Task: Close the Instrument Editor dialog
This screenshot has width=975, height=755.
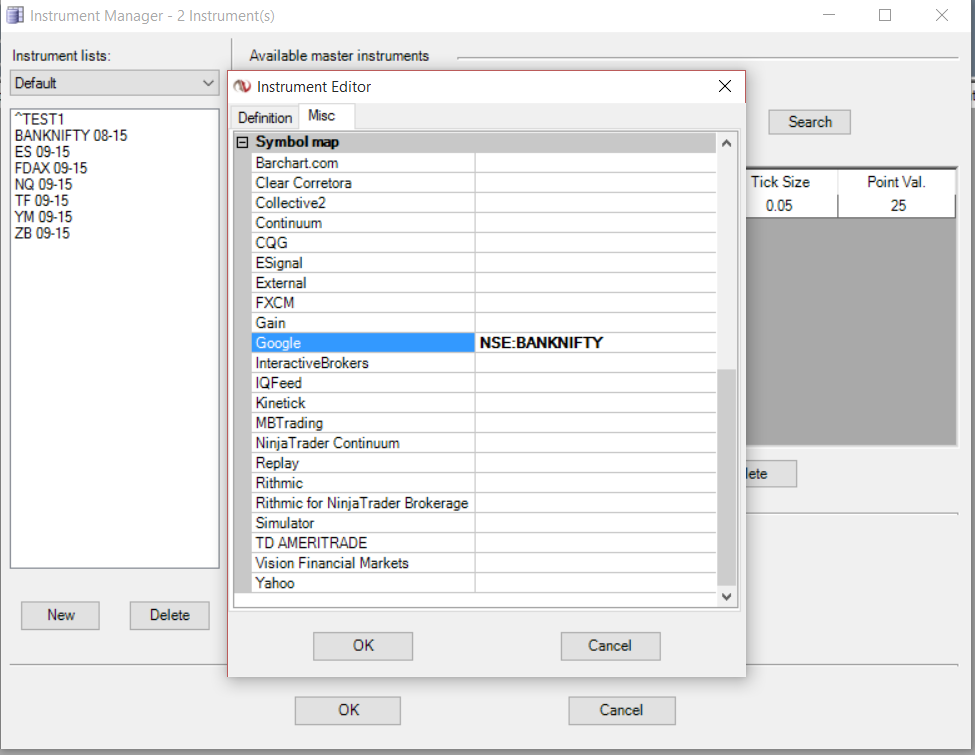Action: pyautogui.click(x=724, y=86)
